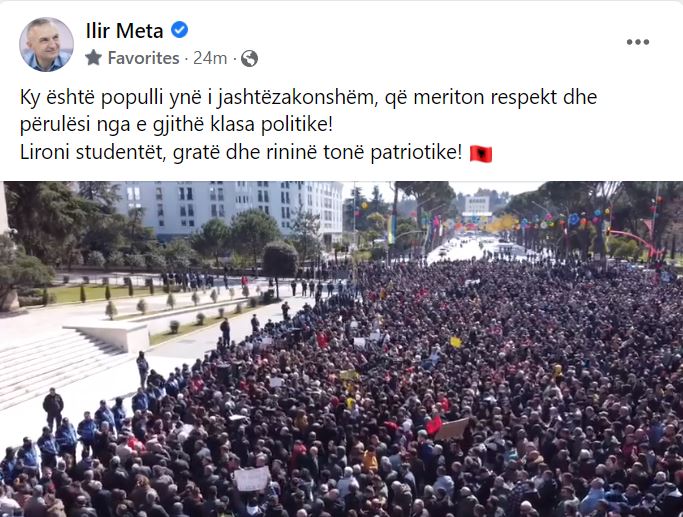Click the Favorites star icon
Viewport: 683px width, 517px height.
[94, 57]
